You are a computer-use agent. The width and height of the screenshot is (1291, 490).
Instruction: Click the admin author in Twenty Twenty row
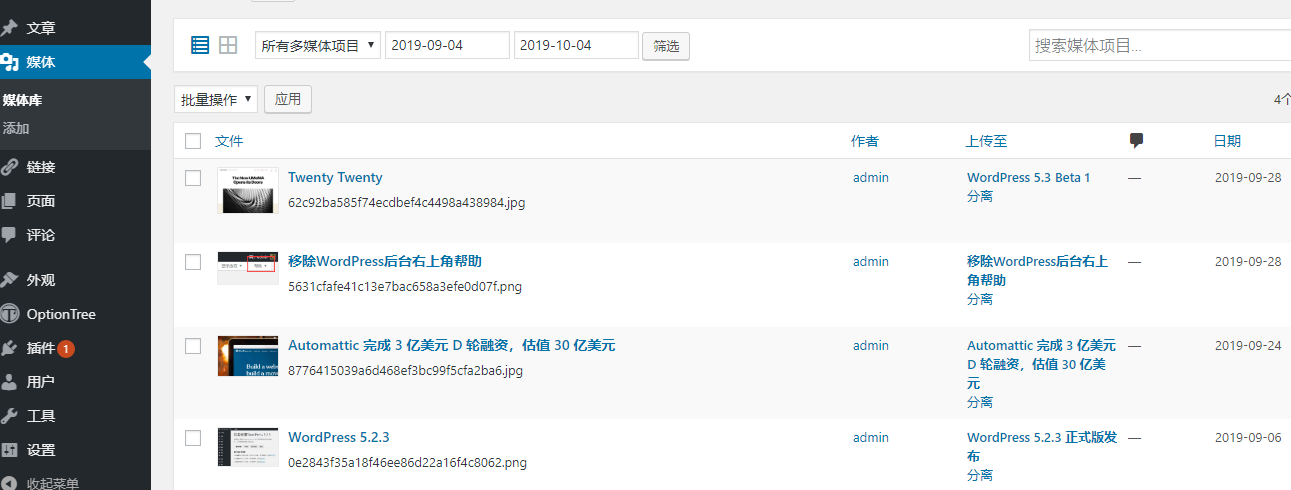(871, 177)
